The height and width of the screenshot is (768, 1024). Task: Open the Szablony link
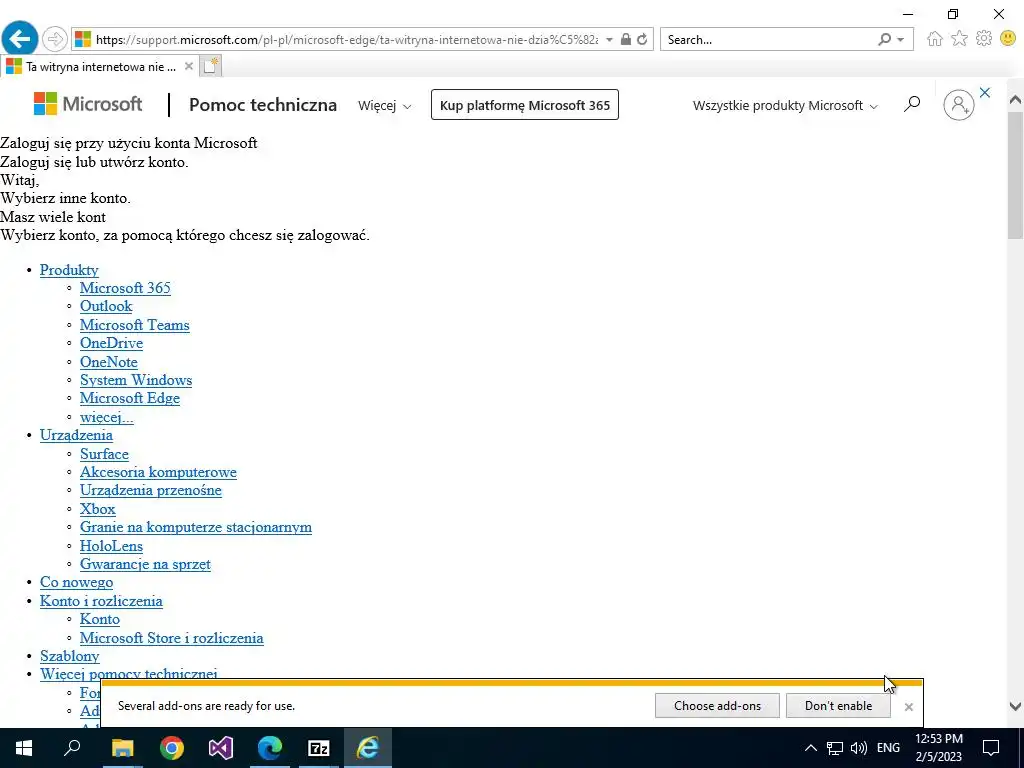[x=70, y=656]
